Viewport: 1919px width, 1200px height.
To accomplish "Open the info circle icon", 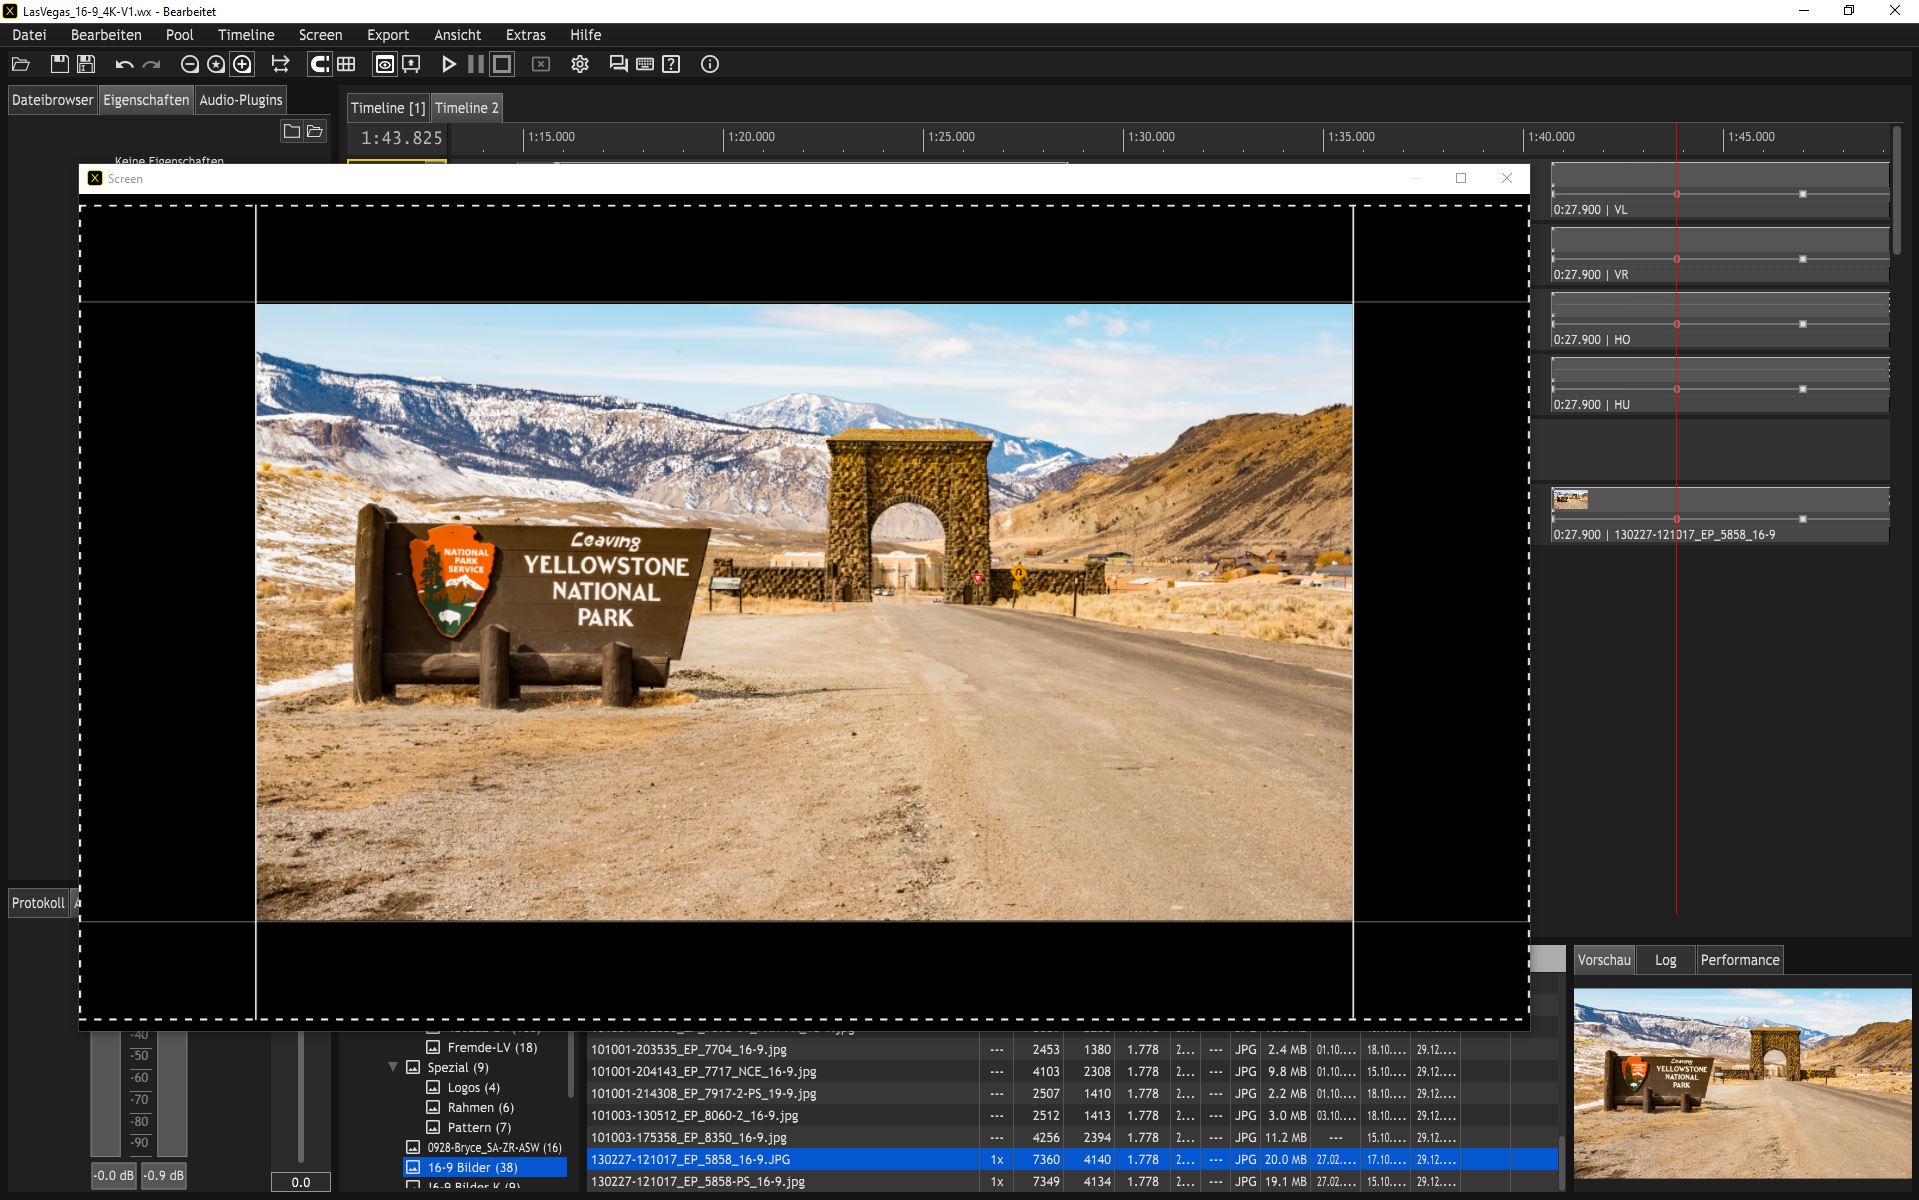I will [x=710, y=64].
